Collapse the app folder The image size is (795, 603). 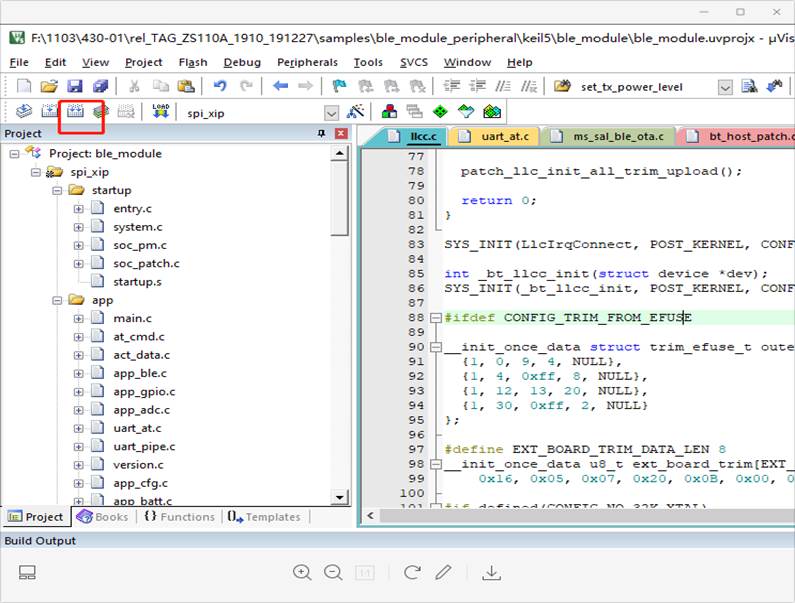pos(57,300)
